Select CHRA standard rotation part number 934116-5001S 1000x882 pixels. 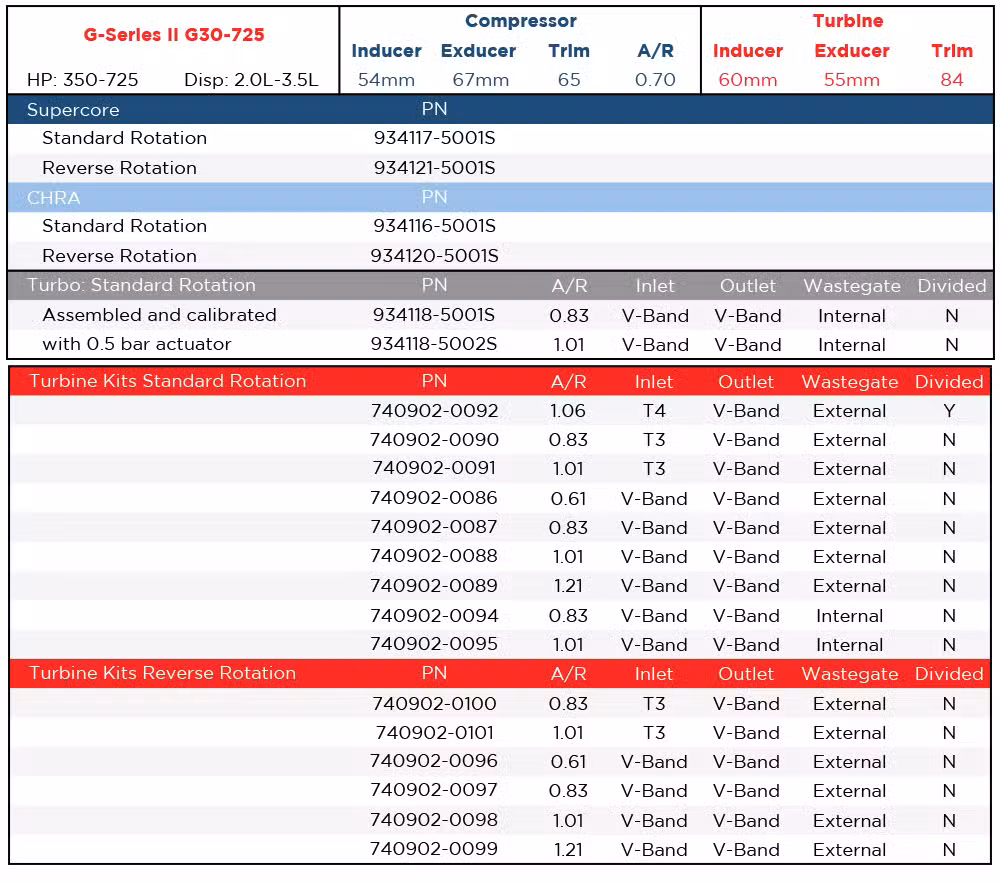(x=434, y=226)
